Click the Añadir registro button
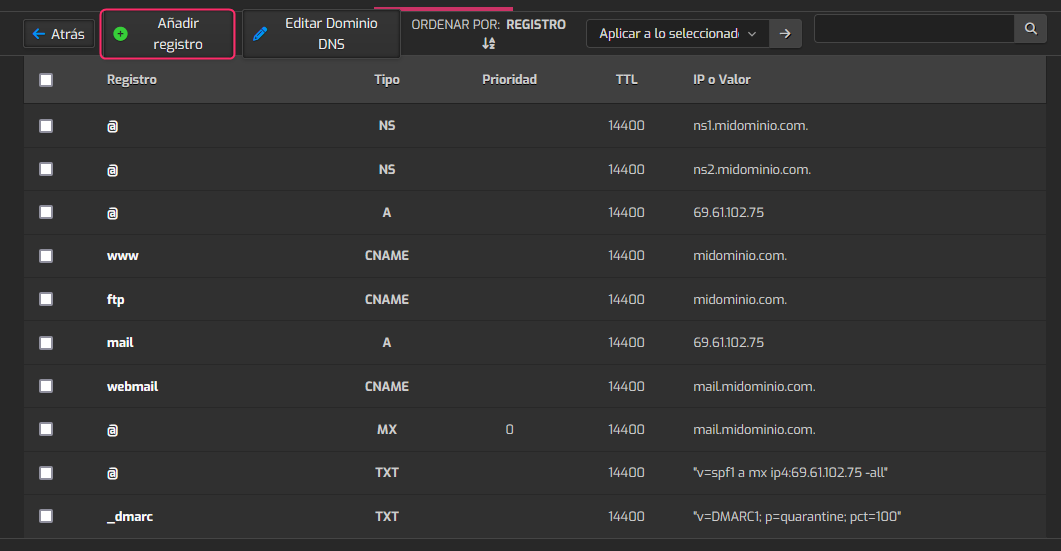 (168, 34)
